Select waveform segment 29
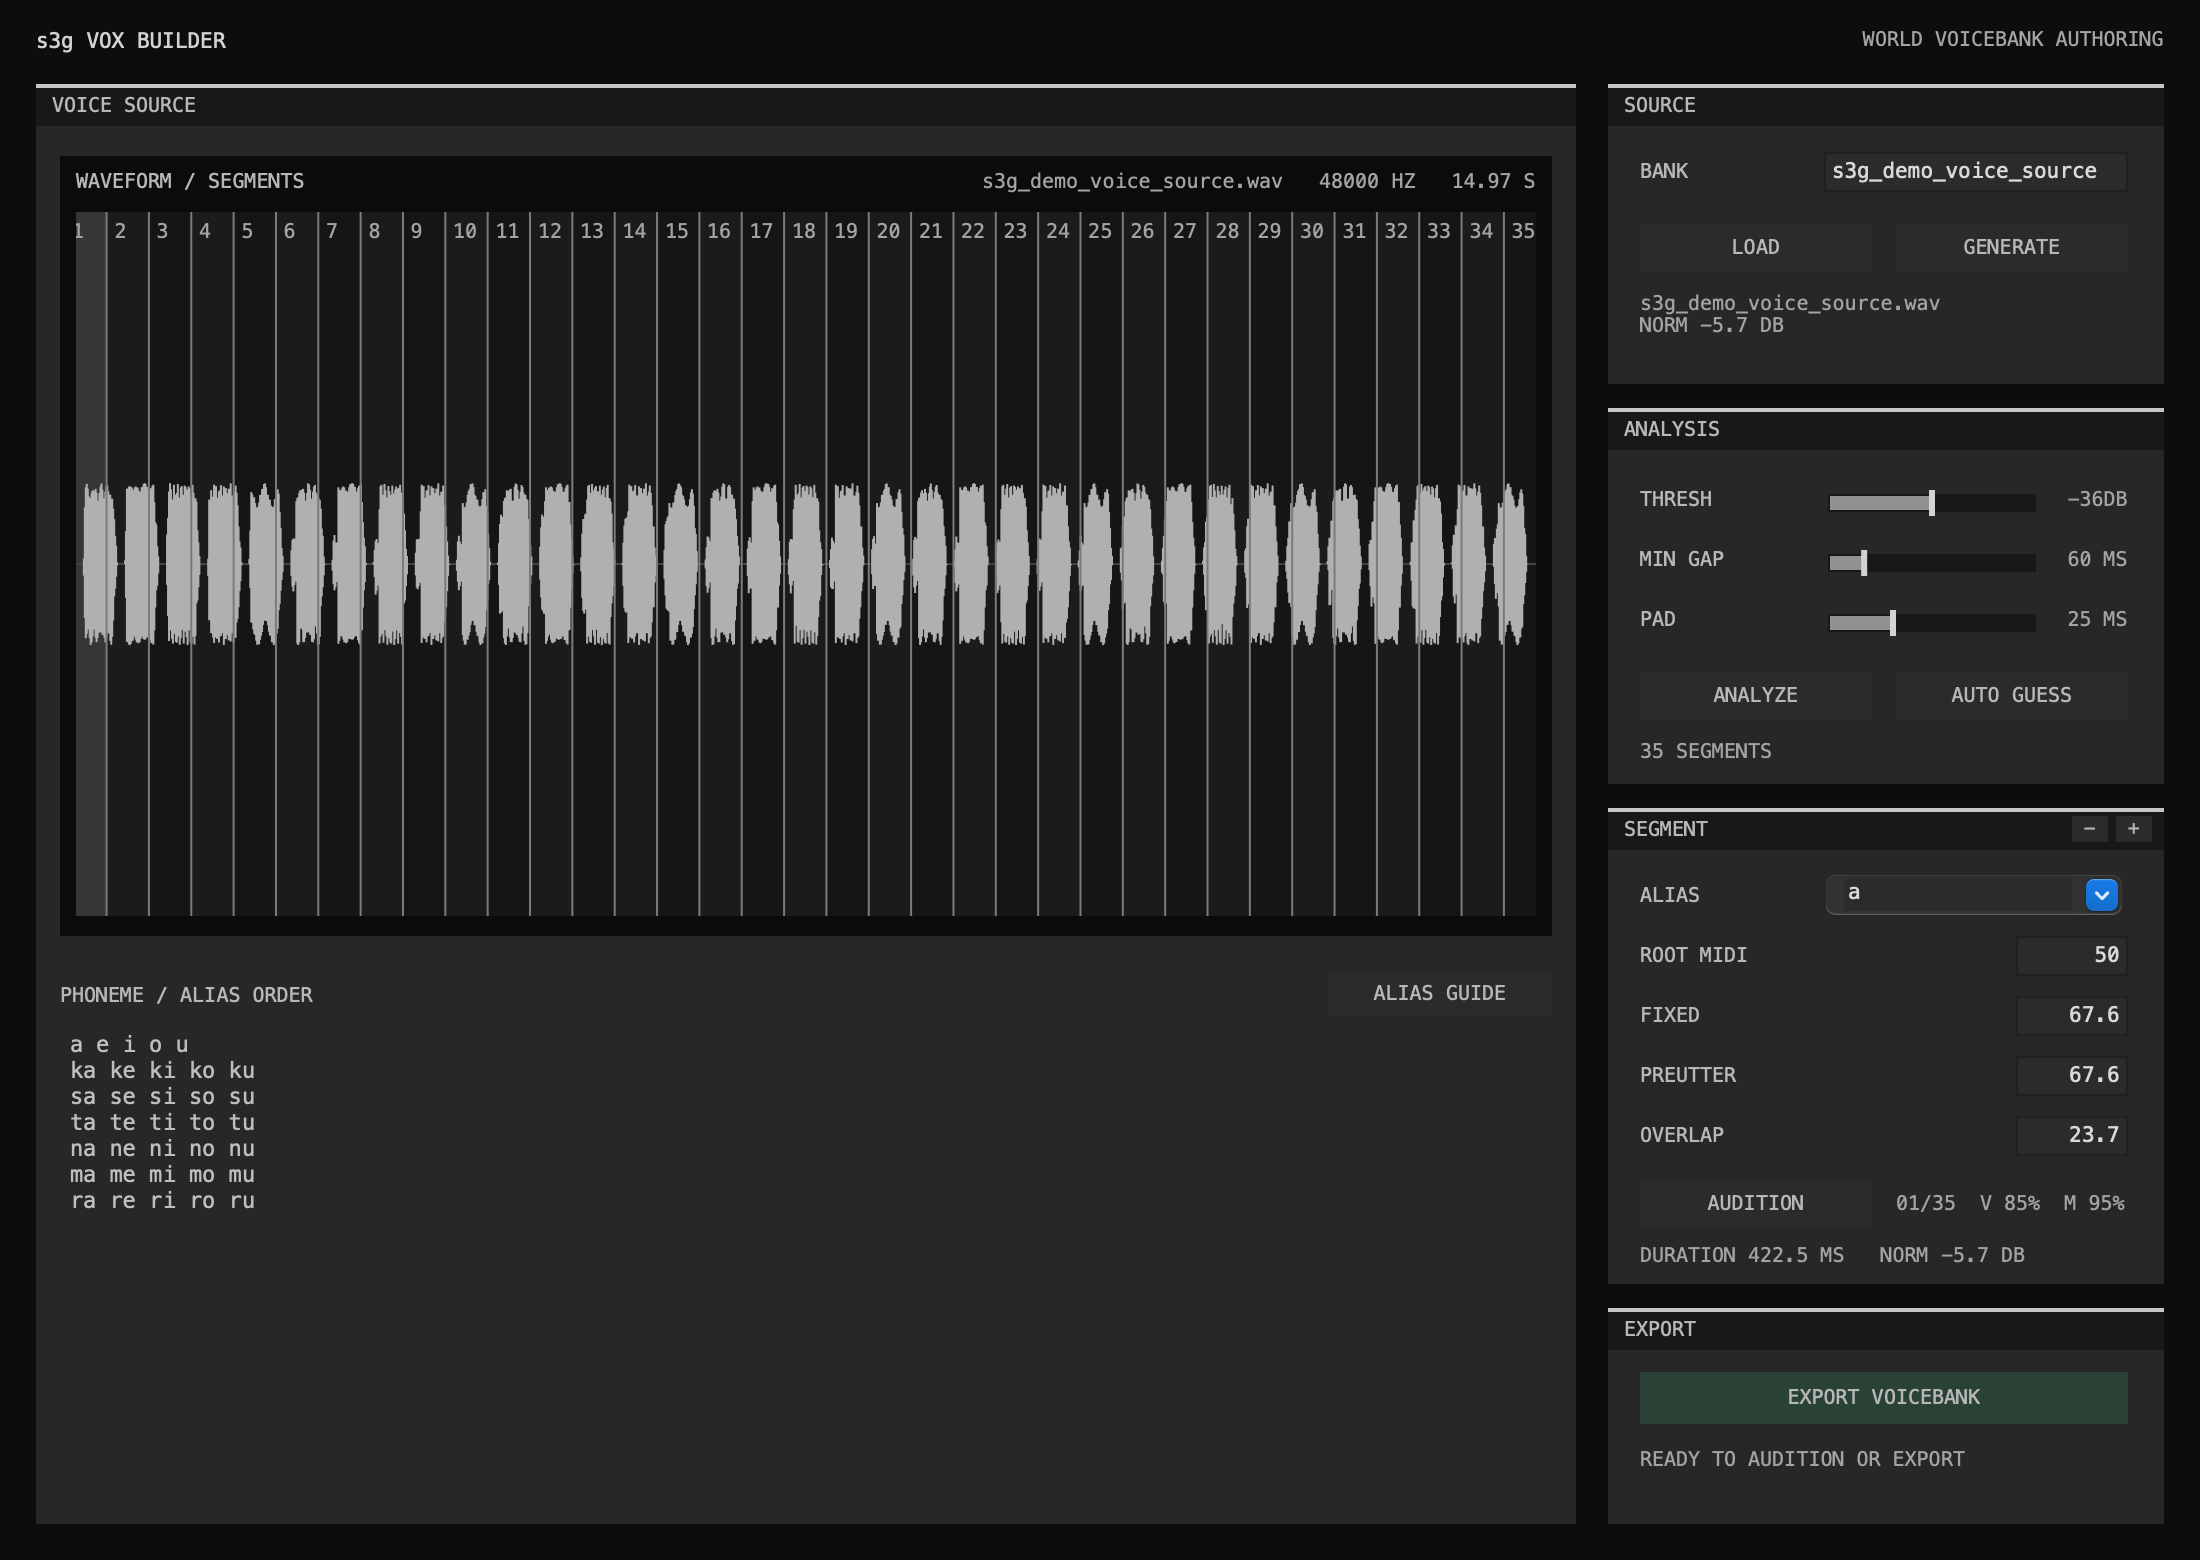The height and width of the screenshot is (1560, 2200). [1271, 564]
